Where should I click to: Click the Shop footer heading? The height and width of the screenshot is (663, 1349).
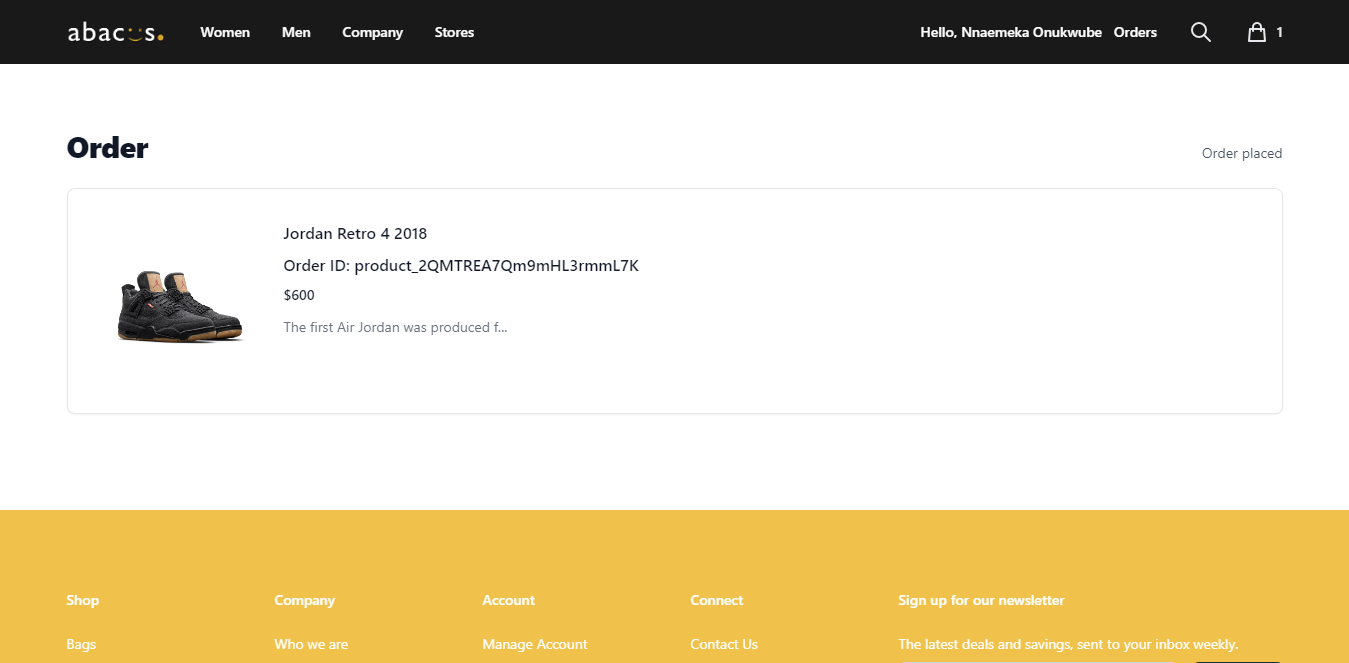83,600
